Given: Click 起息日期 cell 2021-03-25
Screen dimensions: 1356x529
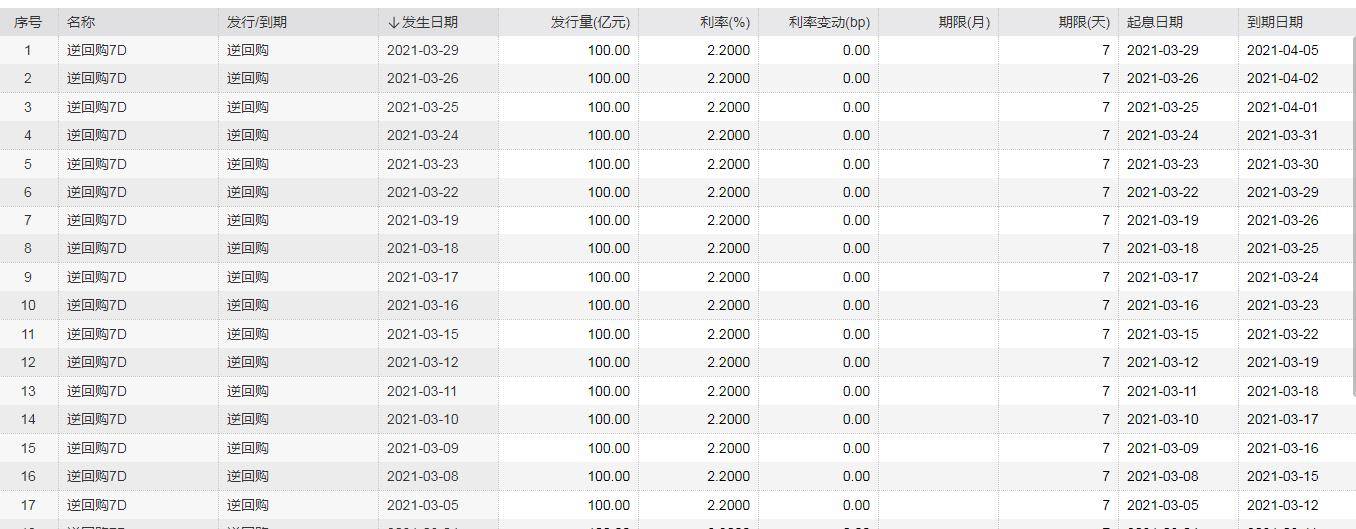Looking at the screenshot, I should (x=1163, y=107).
